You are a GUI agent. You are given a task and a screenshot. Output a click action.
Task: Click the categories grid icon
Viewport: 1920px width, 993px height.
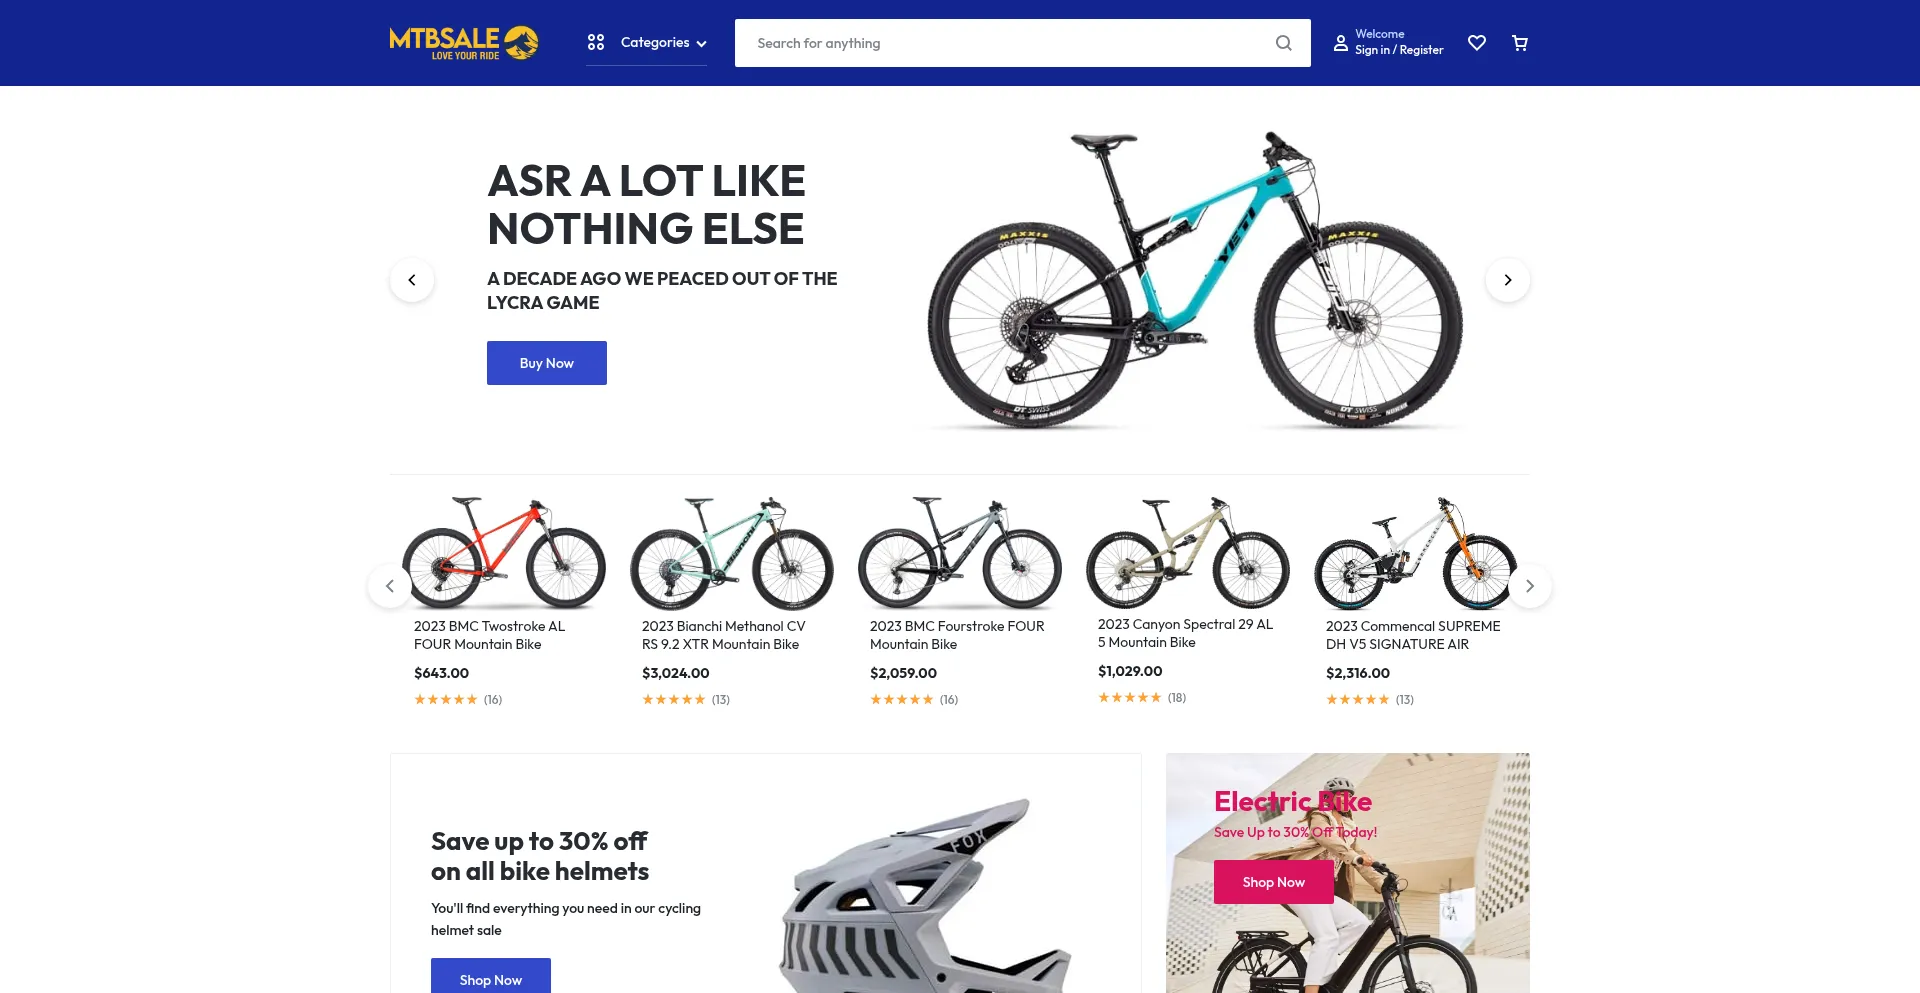click(x=596, y=42)
